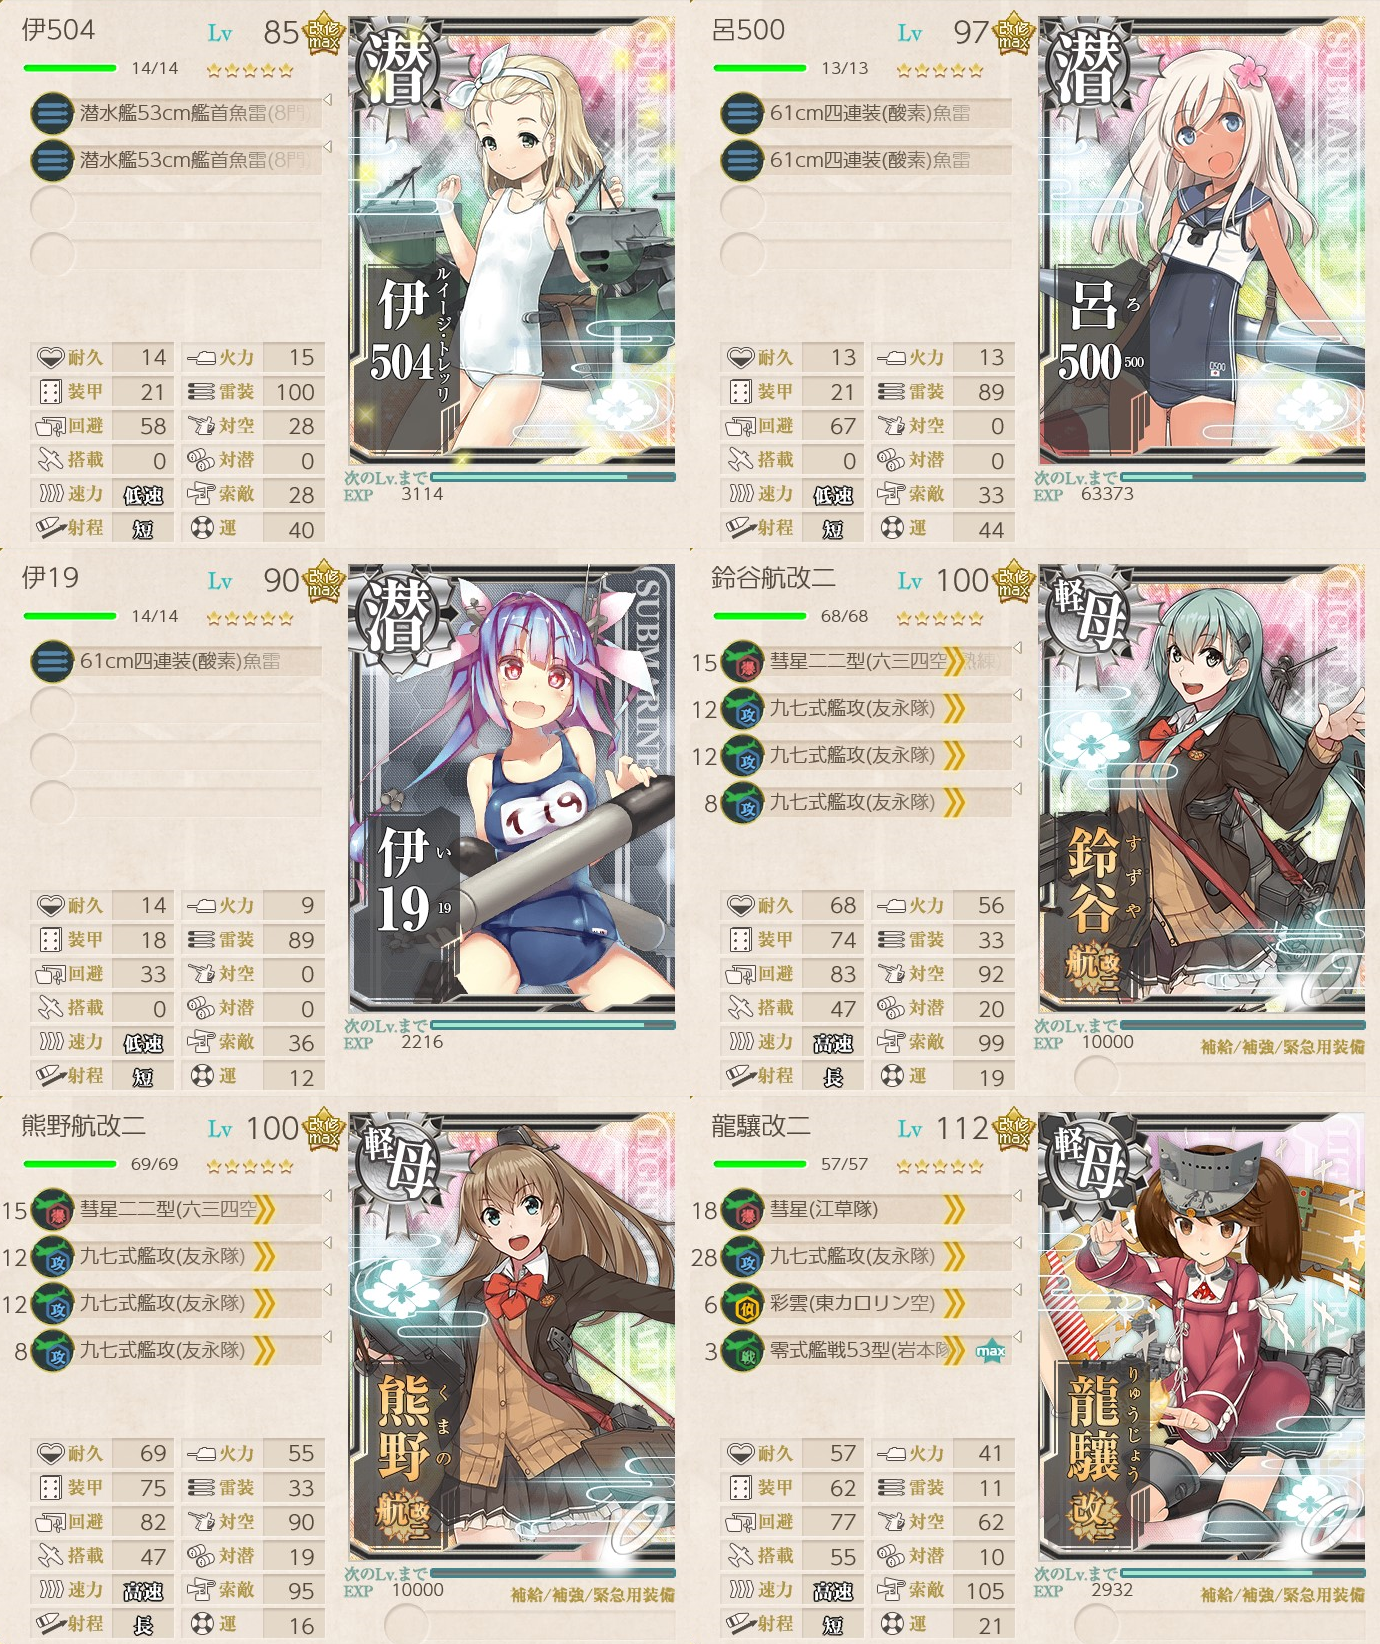This screenshot has height=1644, width=1380.
Task: Click Ryujo's 彩雲(東カロリン空) recon plane icon
Action: (742, 1303)
